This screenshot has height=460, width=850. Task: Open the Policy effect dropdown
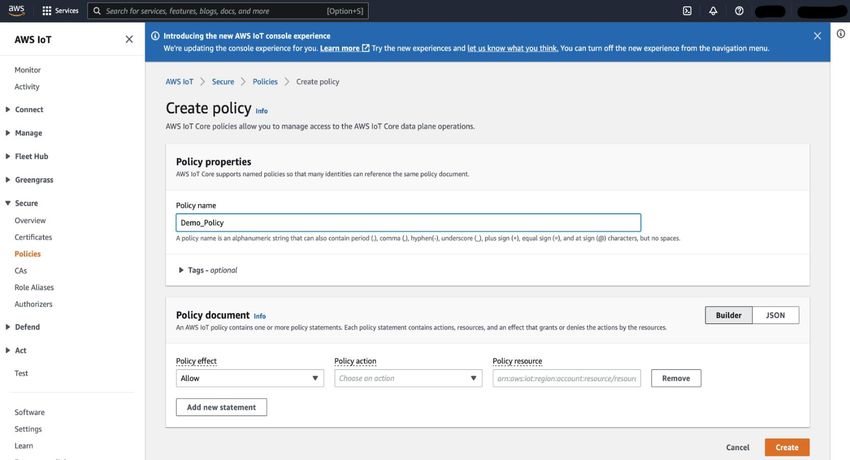click(x=249, y=378)
